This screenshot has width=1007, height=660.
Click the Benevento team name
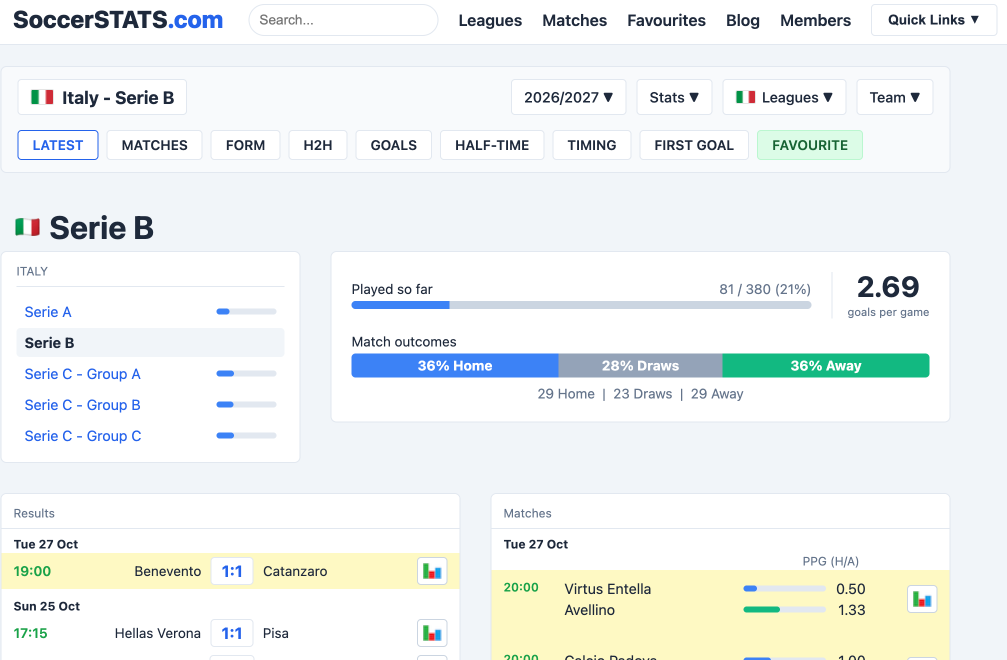(168, 571)
